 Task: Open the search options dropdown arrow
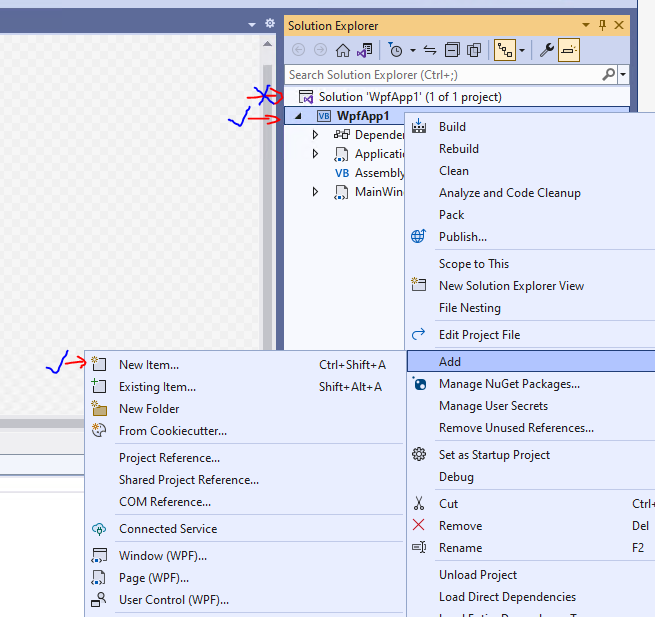(x=623, y=75)
